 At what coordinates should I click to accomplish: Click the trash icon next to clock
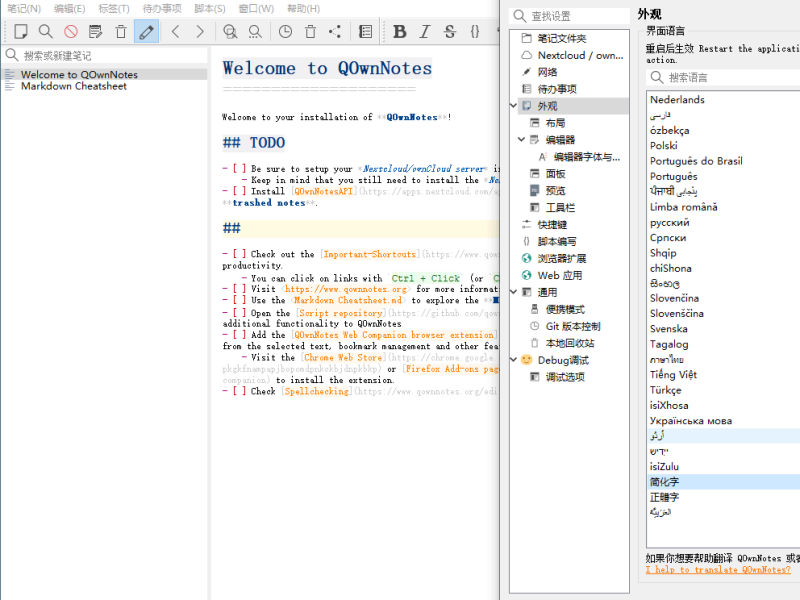coord(310,32)
